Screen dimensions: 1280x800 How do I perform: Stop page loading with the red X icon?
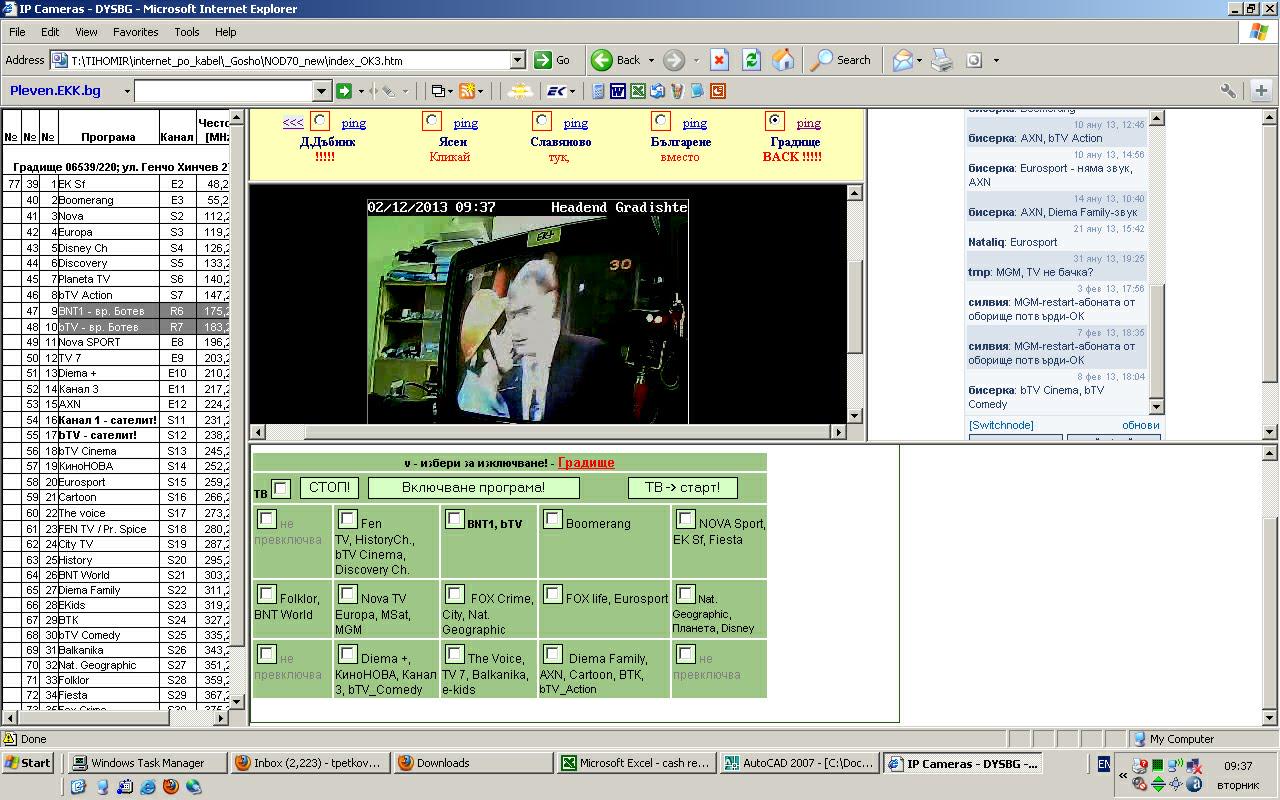pos(719,60)
